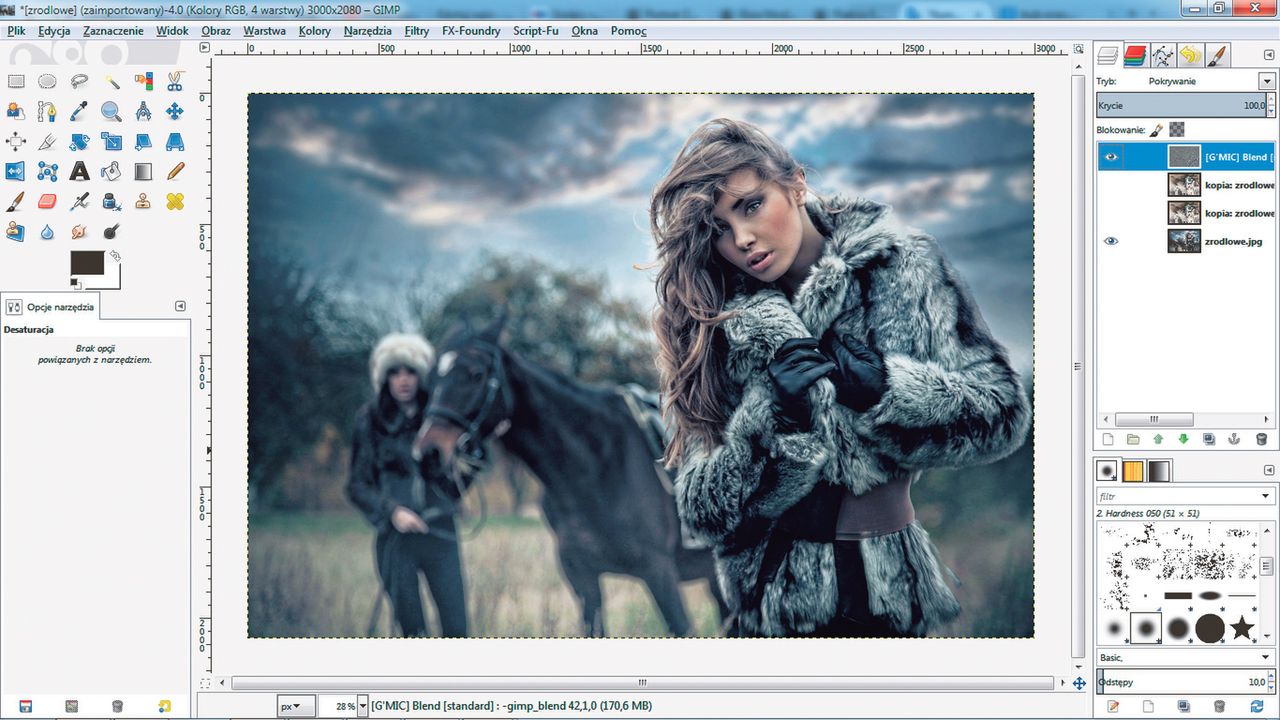Select the Airbrush tool
Image resolution: width=1280 pixels, height=720 pixels.
click(79, 201)
